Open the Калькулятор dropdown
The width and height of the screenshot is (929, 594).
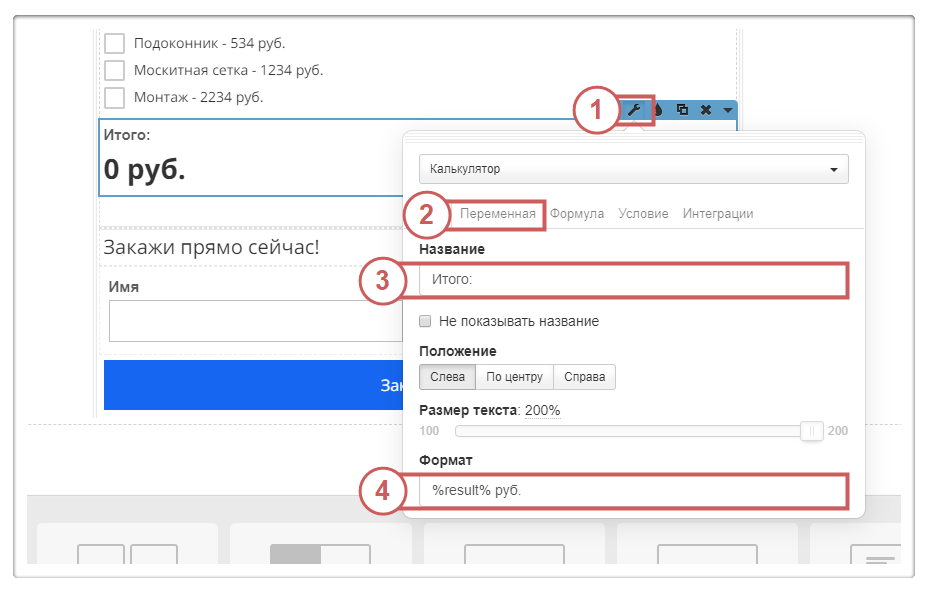[x=633, y=169]
